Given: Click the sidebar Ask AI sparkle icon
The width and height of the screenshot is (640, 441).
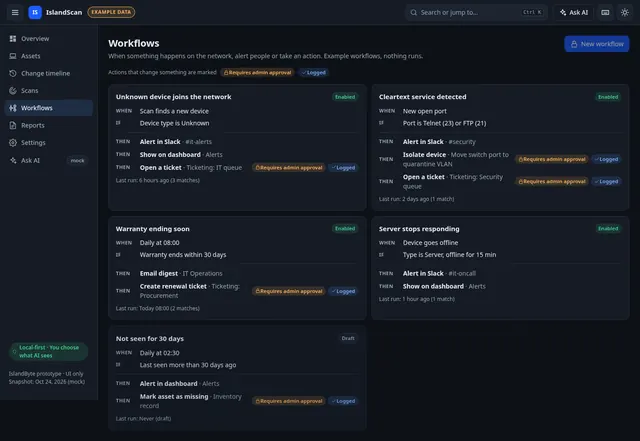Looking at the screenshot, I should coord(13,160).
